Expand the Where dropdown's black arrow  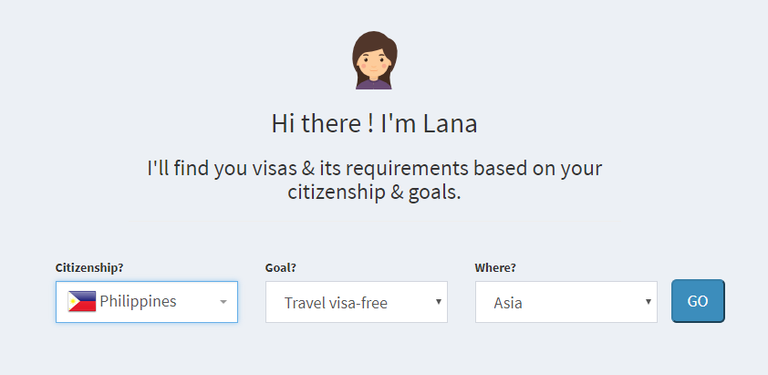(648, 302)
